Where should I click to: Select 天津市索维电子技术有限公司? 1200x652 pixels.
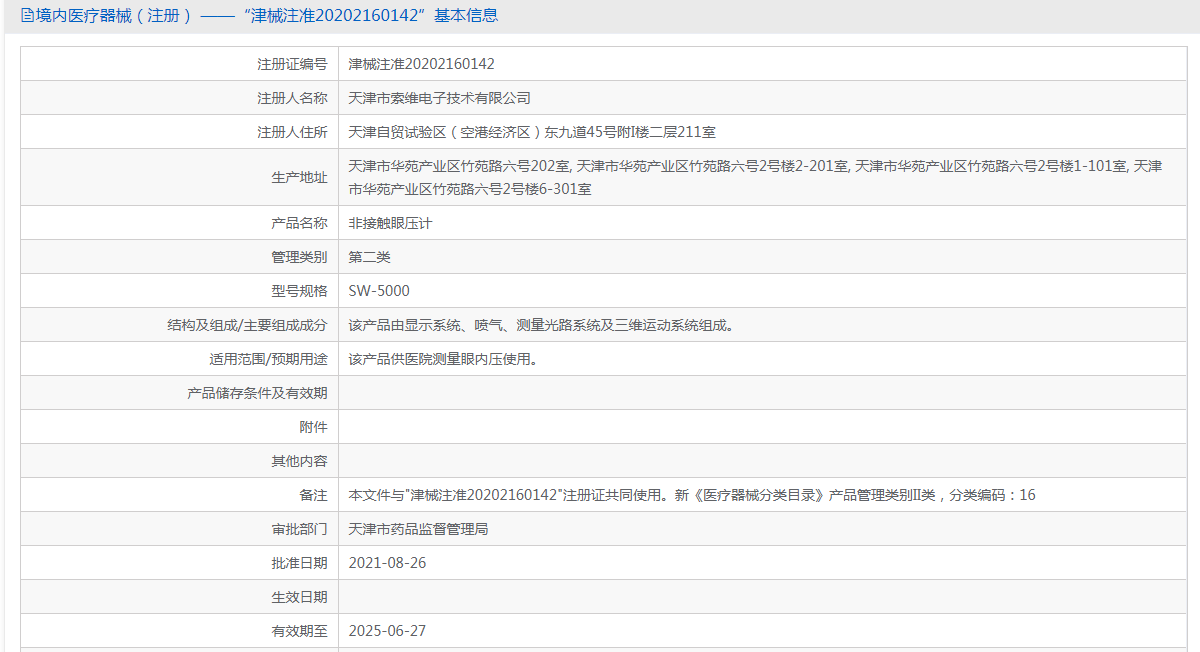(x=439, y=98)
